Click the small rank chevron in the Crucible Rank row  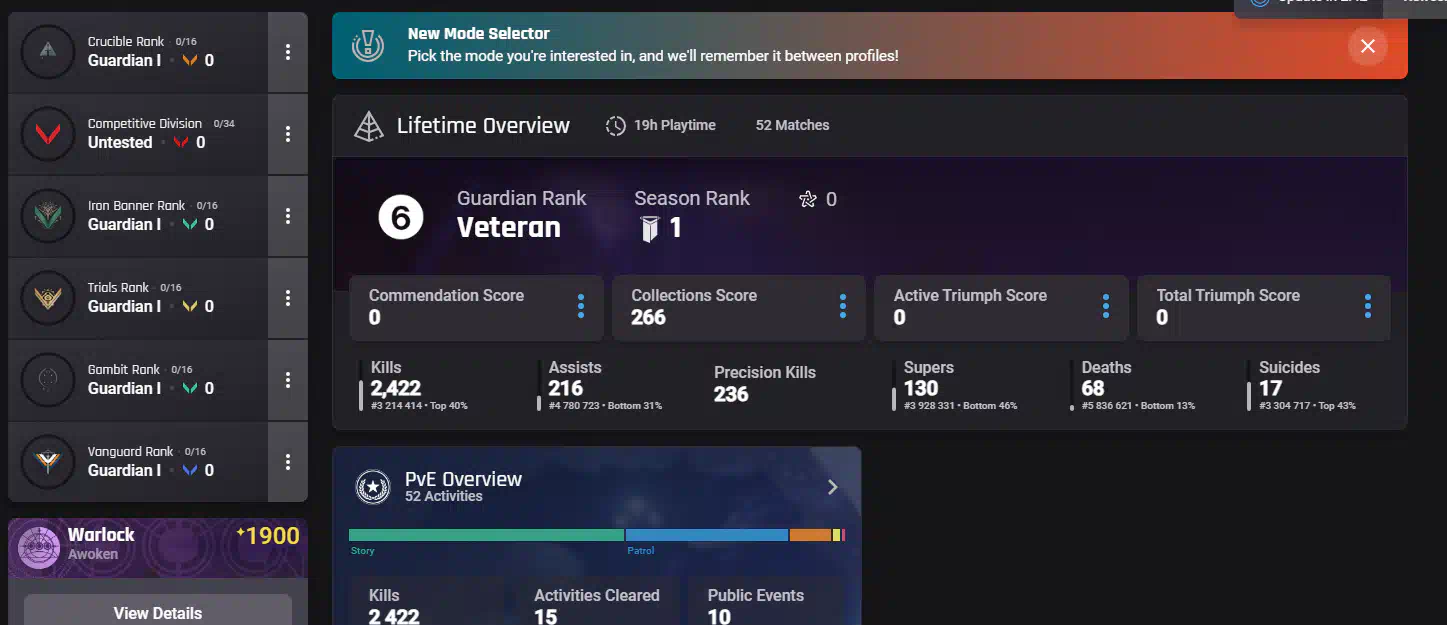tap(190, 60)
